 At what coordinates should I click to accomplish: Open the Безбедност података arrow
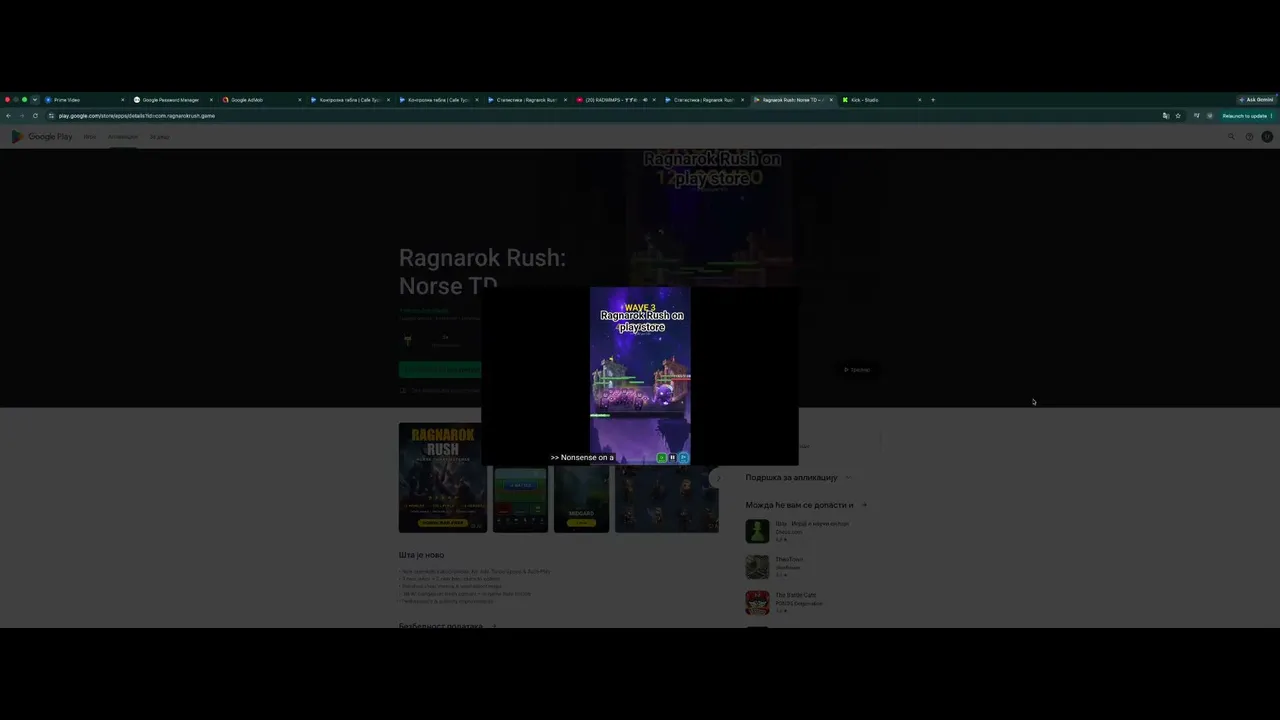click(x=494, y=626)
